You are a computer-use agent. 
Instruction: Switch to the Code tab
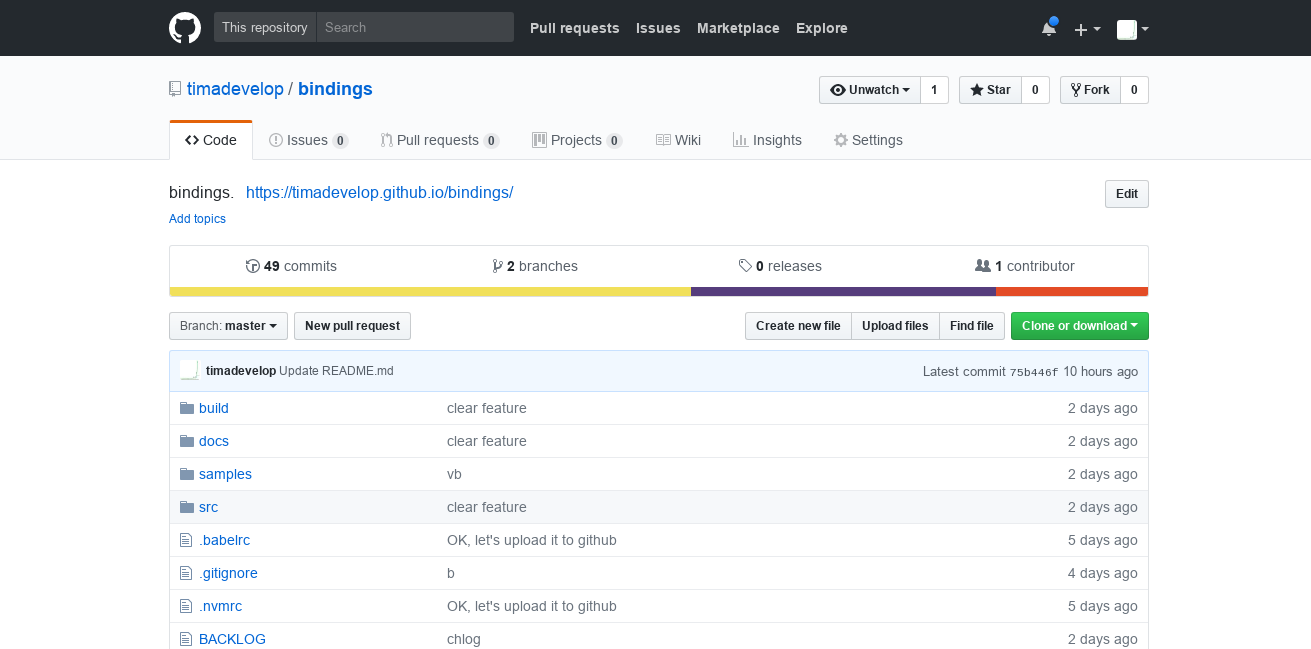click(x=211, y=140)
